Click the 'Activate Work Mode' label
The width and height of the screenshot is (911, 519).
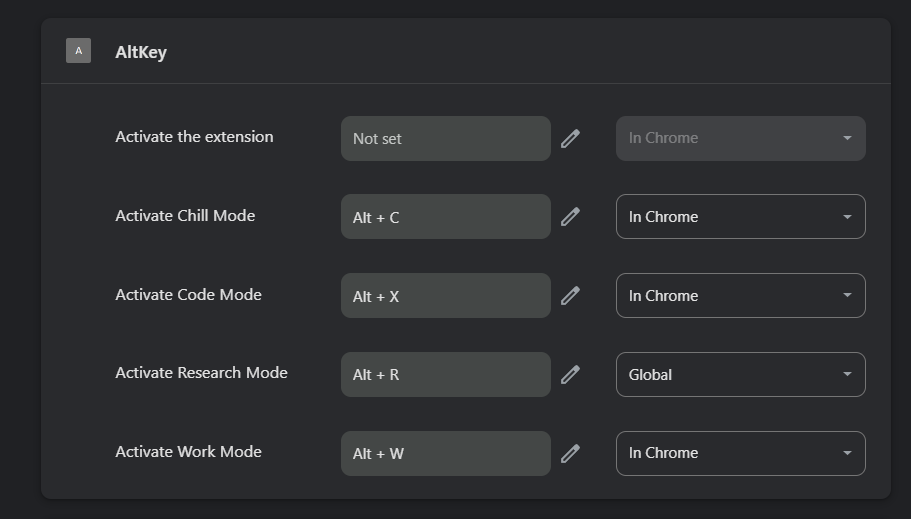click(188, 452)
